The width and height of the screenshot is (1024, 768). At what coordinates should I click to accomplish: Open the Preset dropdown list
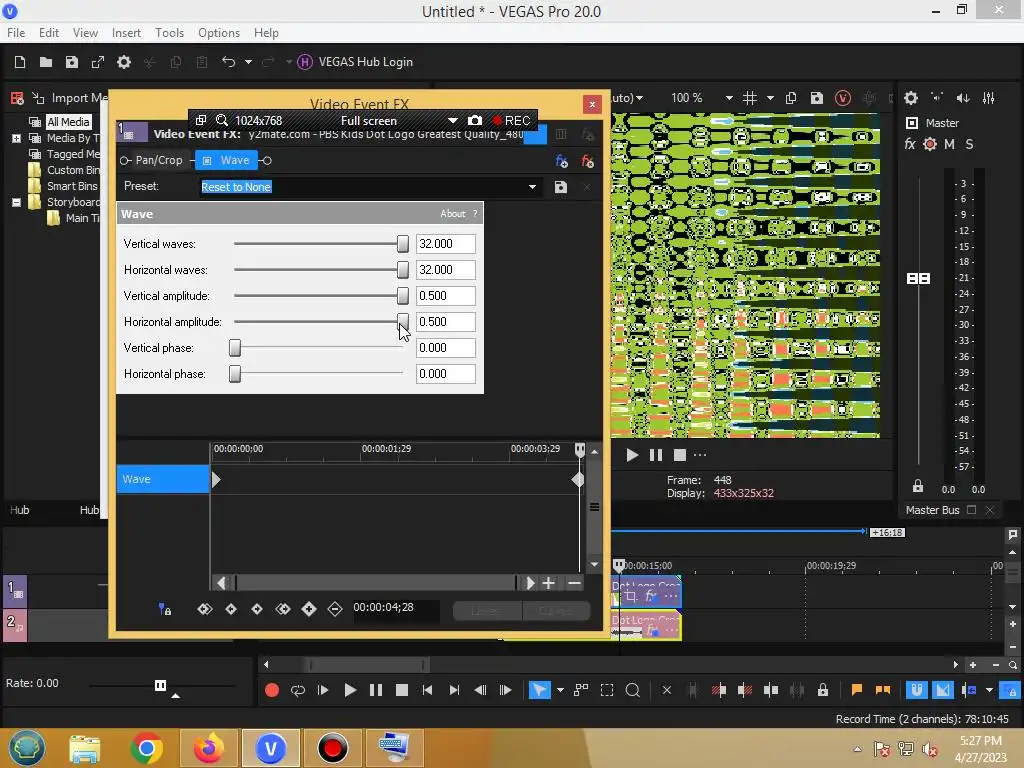pos(532,187)
